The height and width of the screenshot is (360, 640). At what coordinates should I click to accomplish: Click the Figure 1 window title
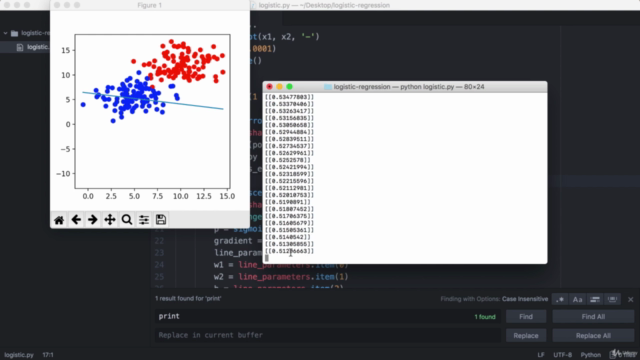[149, 5]
